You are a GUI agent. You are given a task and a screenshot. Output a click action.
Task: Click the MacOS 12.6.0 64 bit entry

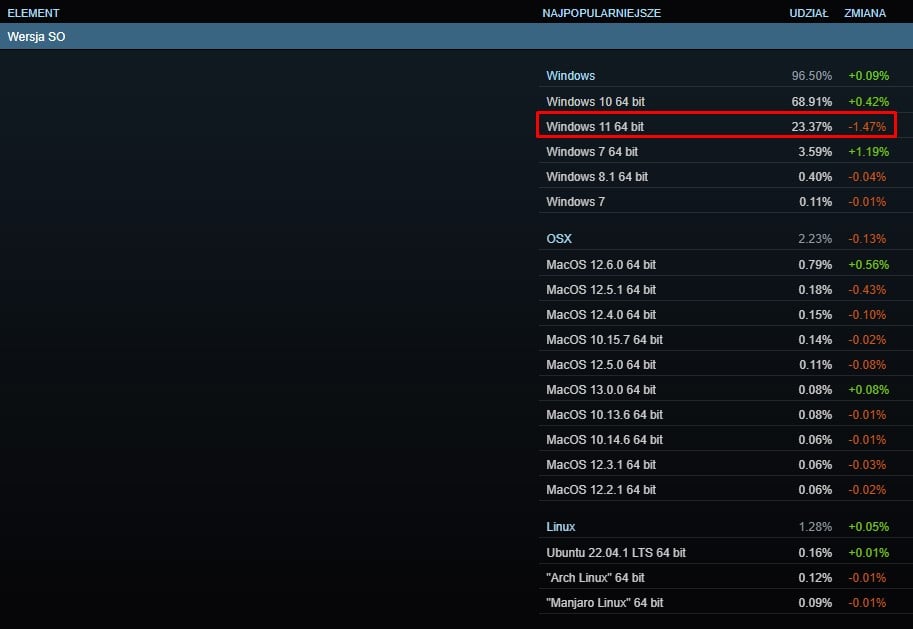pyautogui.click(x=600, y=265)
